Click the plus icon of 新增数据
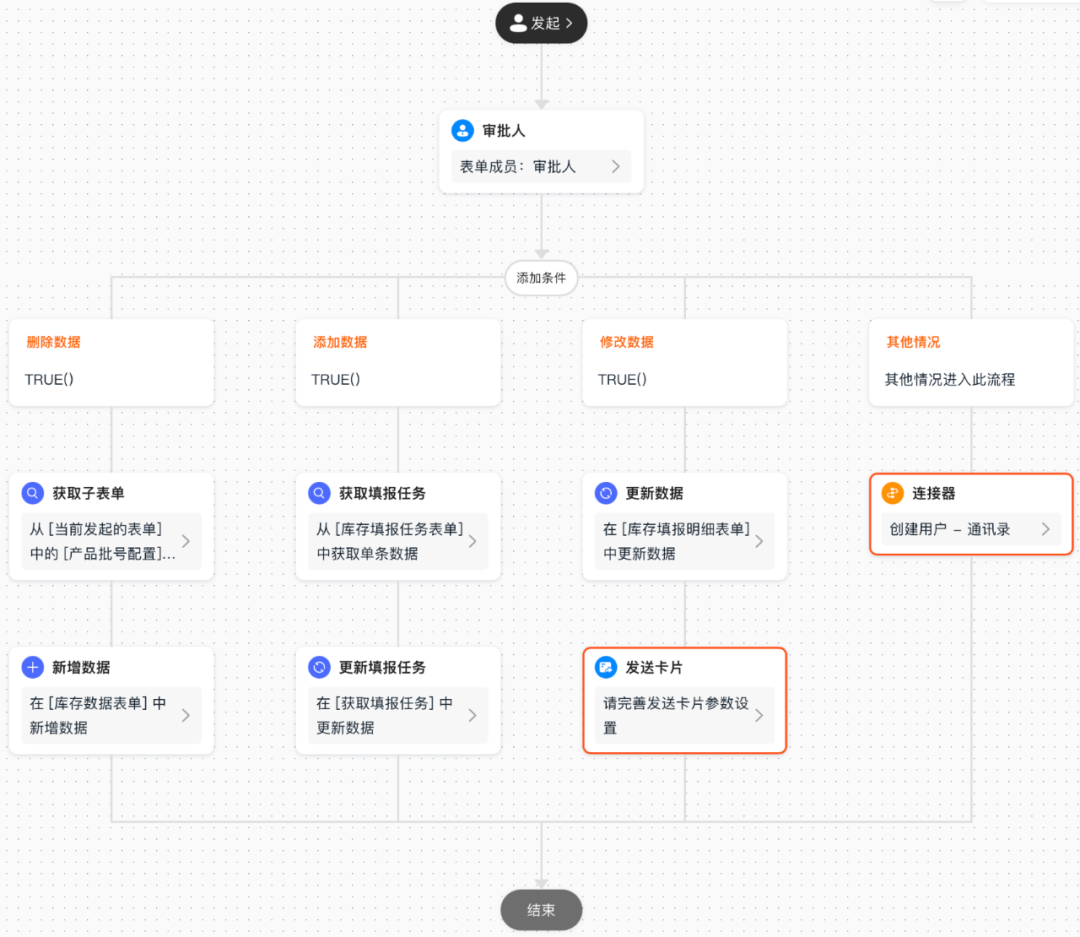The image size is (1080, 937). point(32,667)
